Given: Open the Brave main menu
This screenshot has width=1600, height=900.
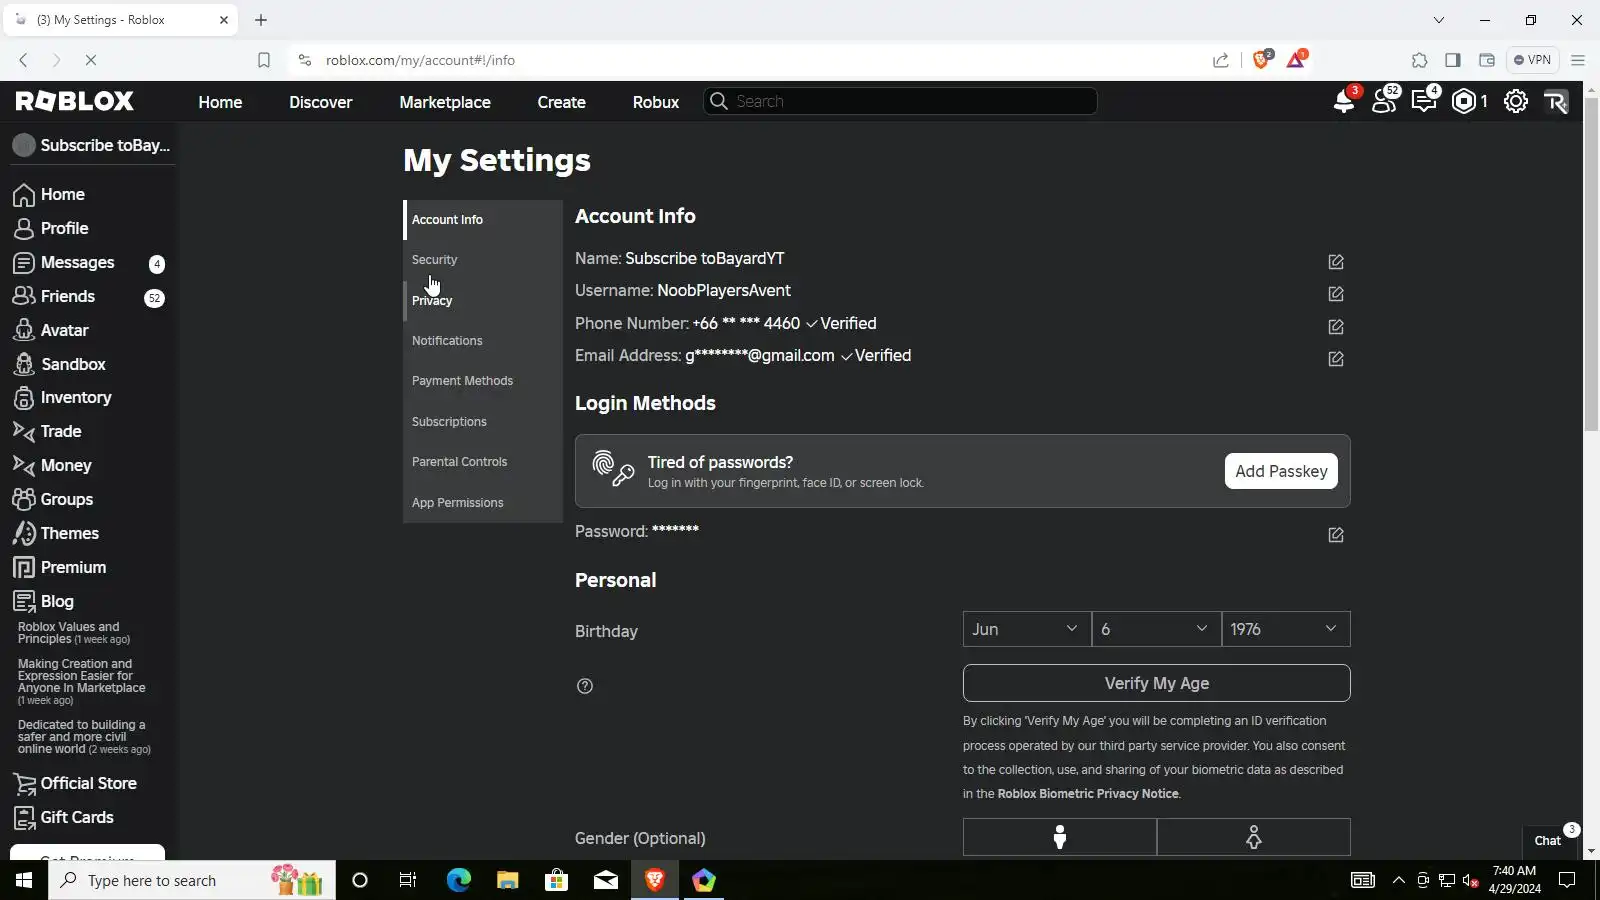Looking at the screenshot, I should (1578, 60).
